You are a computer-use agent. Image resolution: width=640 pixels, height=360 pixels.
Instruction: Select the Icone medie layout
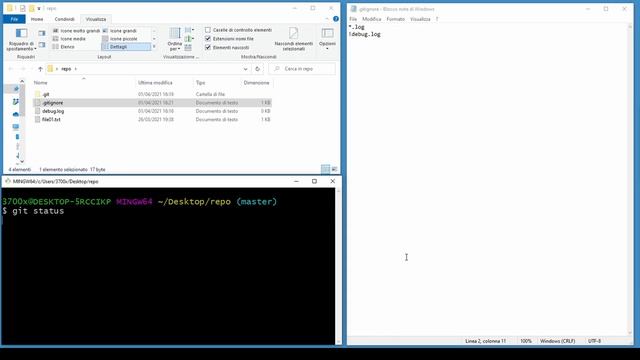69,39
